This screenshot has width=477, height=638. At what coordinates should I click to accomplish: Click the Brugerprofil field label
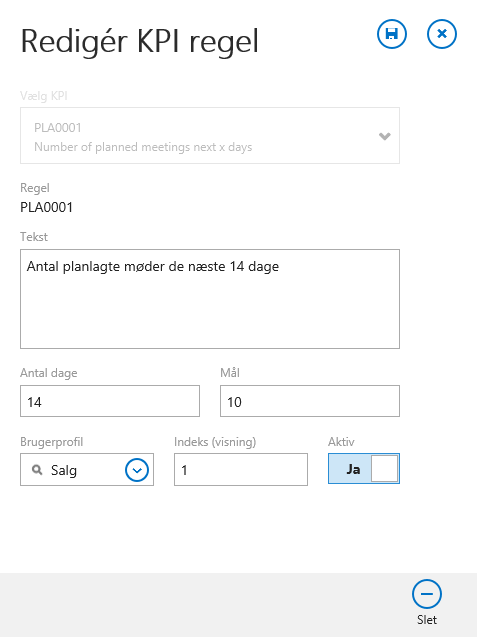tap(52, 442)
